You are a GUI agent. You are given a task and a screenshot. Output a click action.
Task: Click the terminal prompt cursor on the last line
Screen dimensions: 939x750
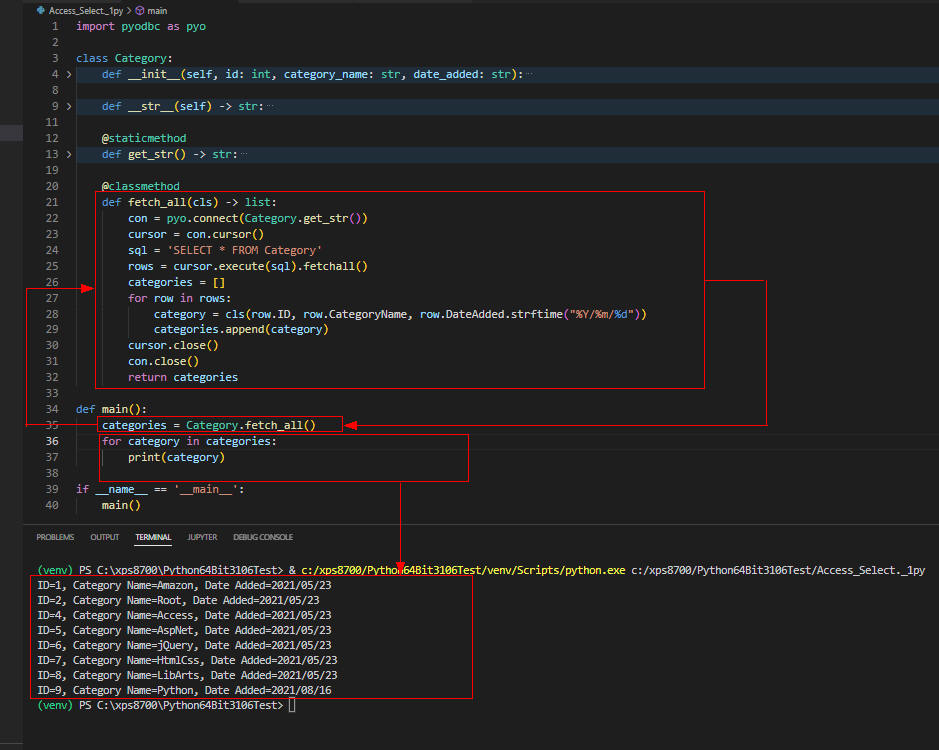click(x=292, y=705)
